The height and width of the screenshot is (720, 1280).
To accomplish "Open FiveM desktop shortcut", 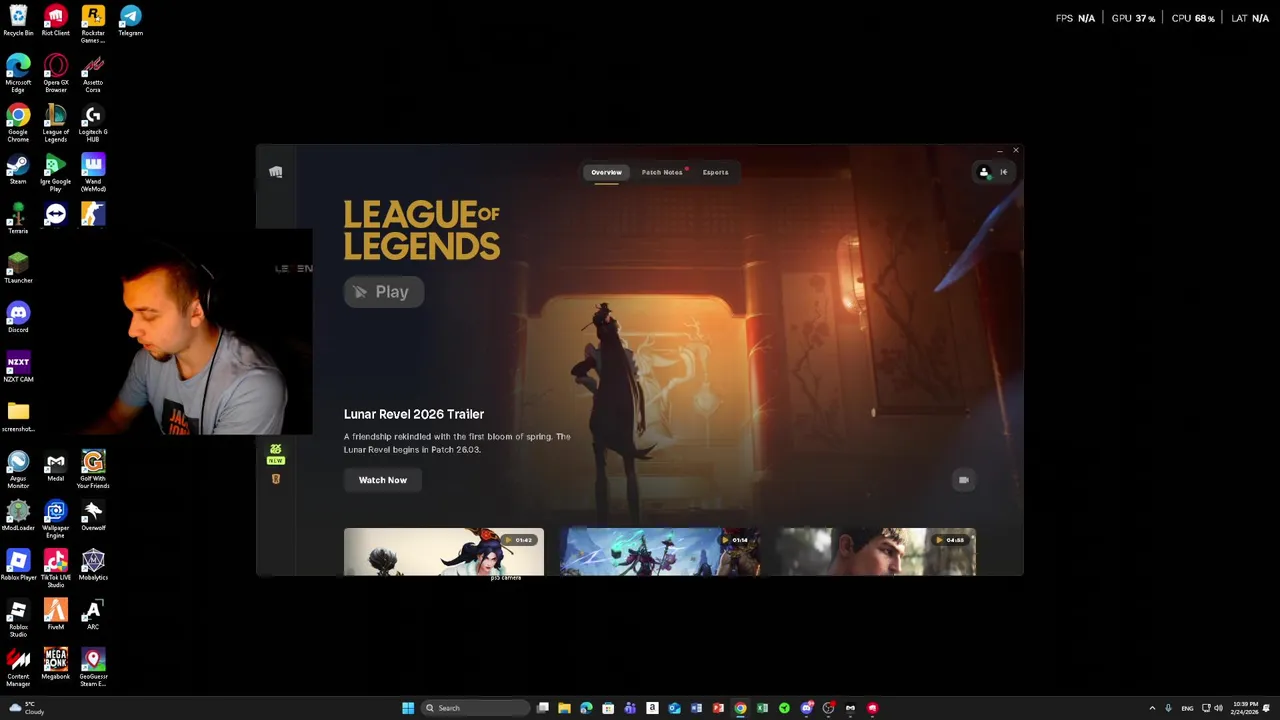I will tap(55, 615).
